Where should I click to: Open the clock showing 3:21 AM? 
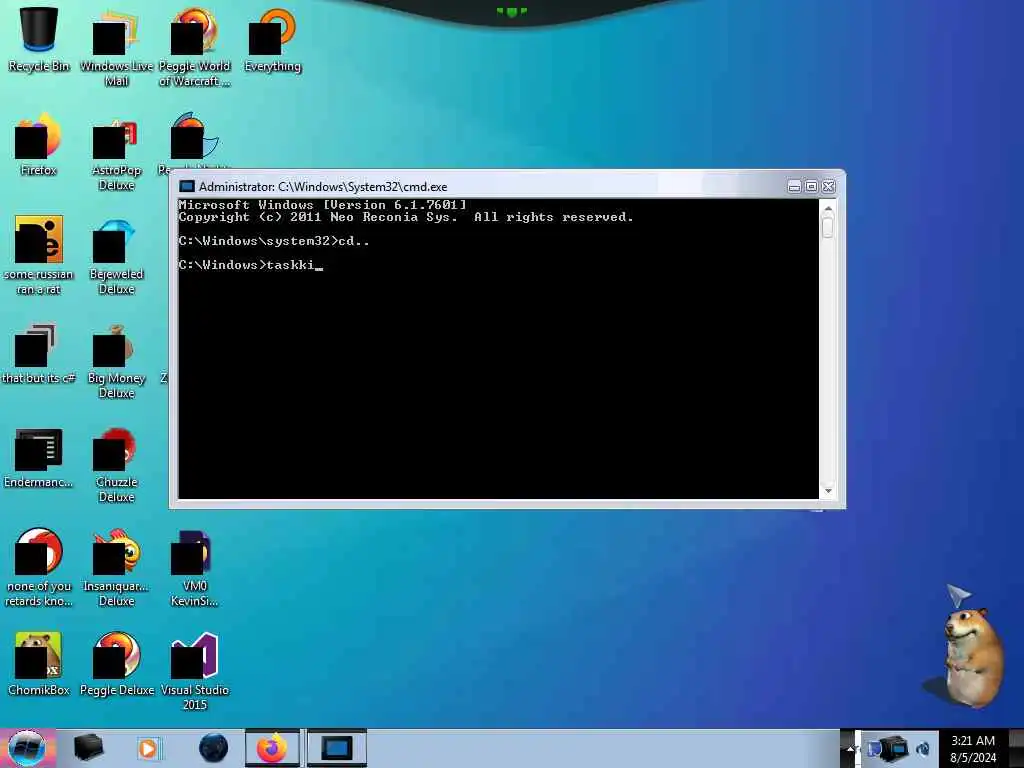click(x=972, y=741)
